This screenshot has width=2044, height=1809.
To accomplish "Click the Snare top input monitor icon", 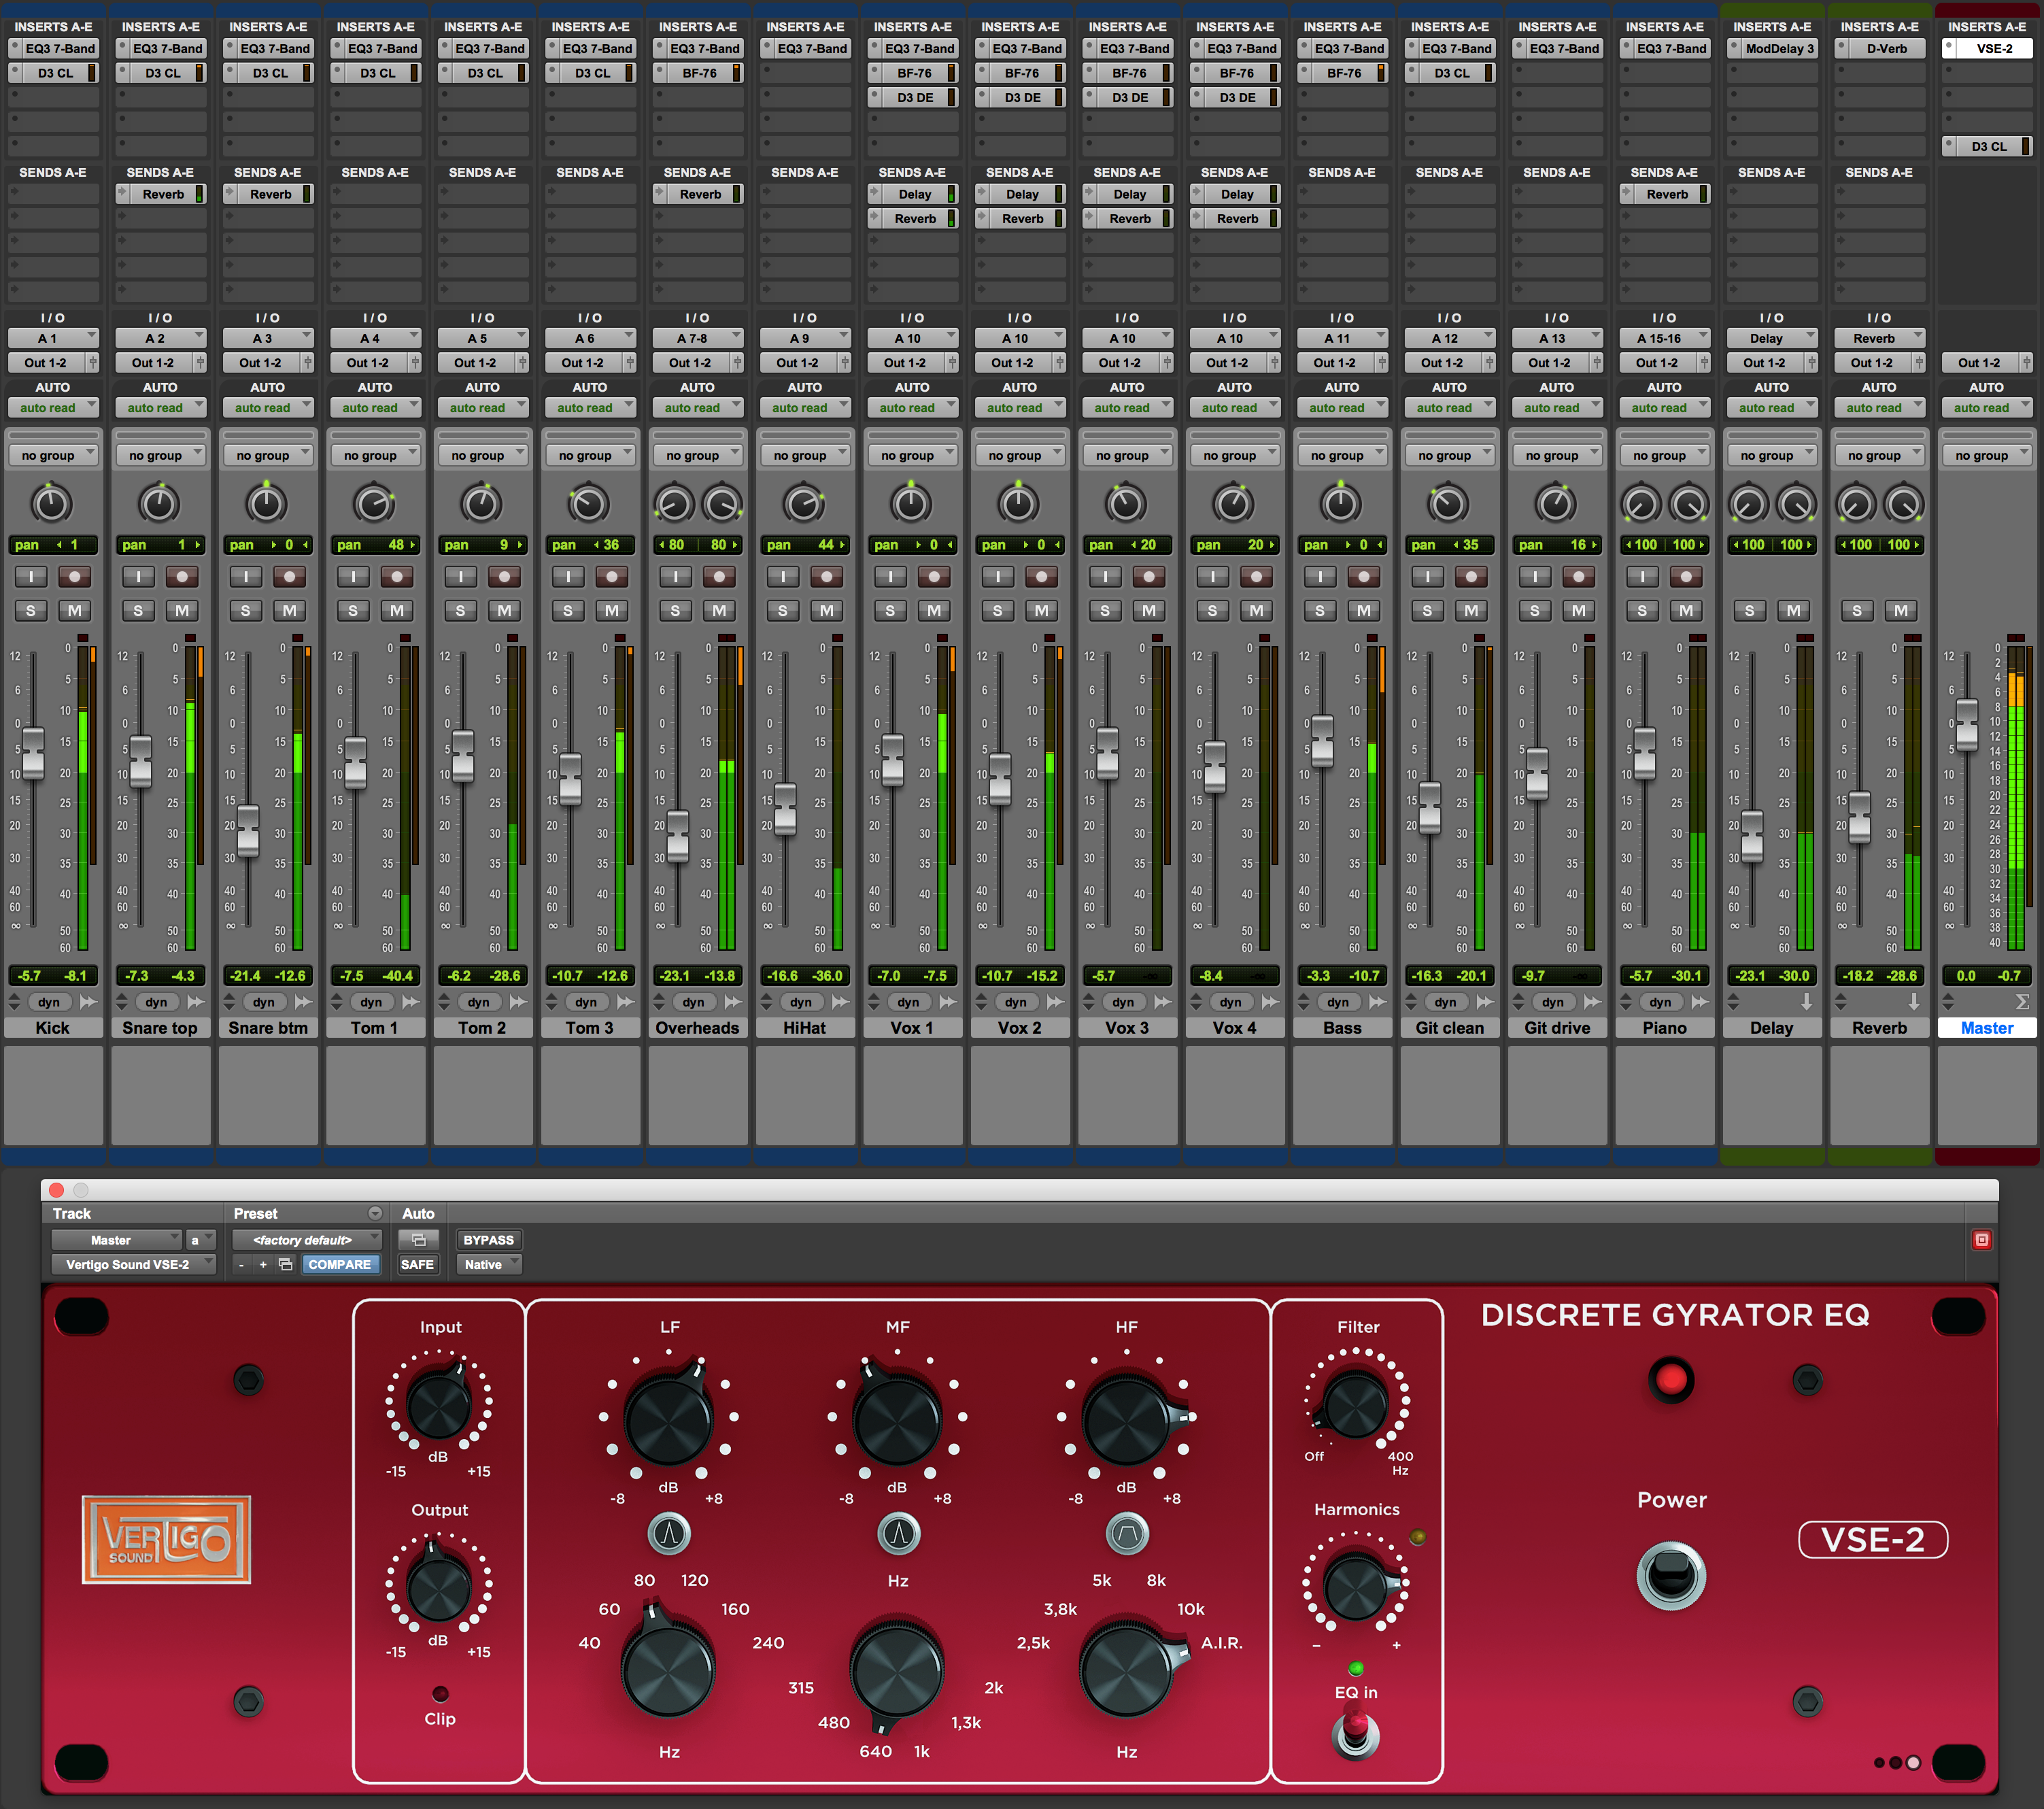I will 138,577.
